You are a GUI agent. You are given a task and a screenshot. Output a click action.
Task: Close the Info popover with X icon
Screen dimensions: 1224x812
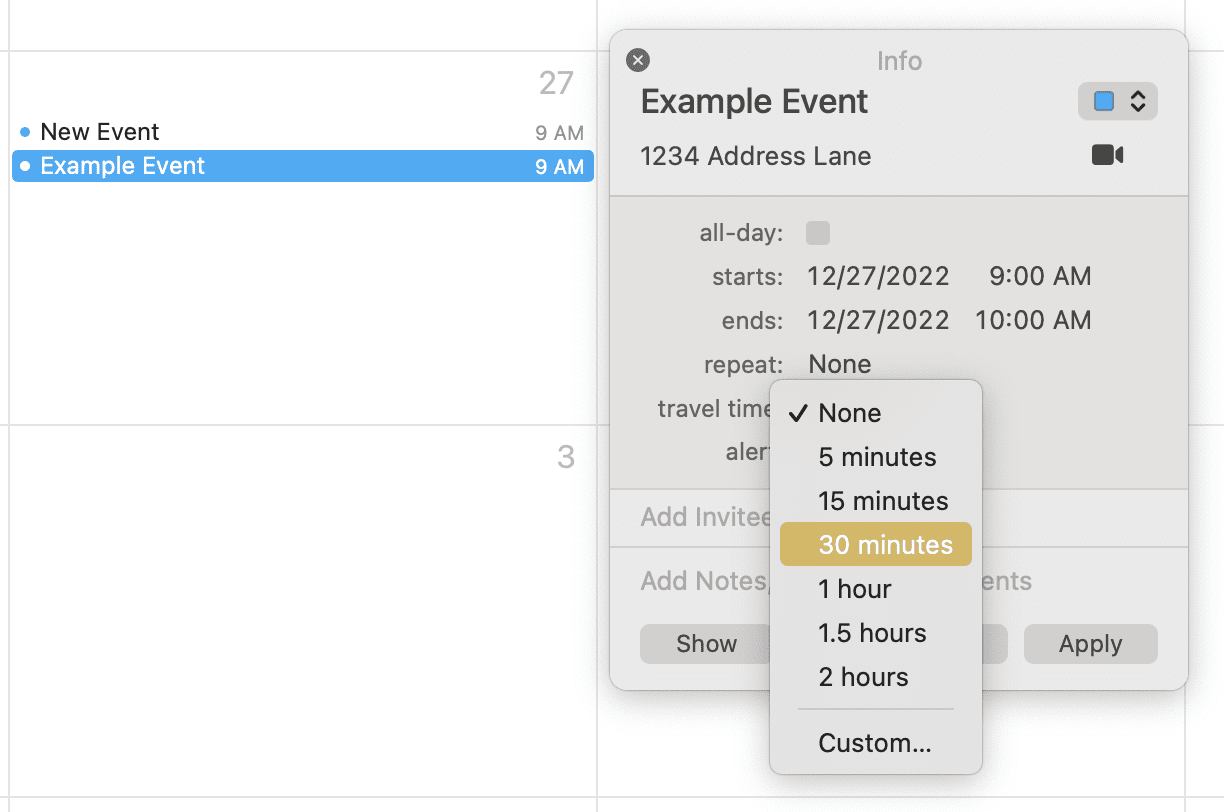click(638, 60)
